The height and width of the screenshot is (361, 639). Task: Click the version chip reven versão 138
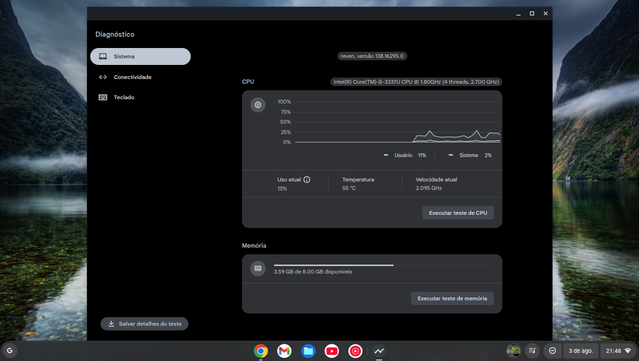tap(372, 56)
